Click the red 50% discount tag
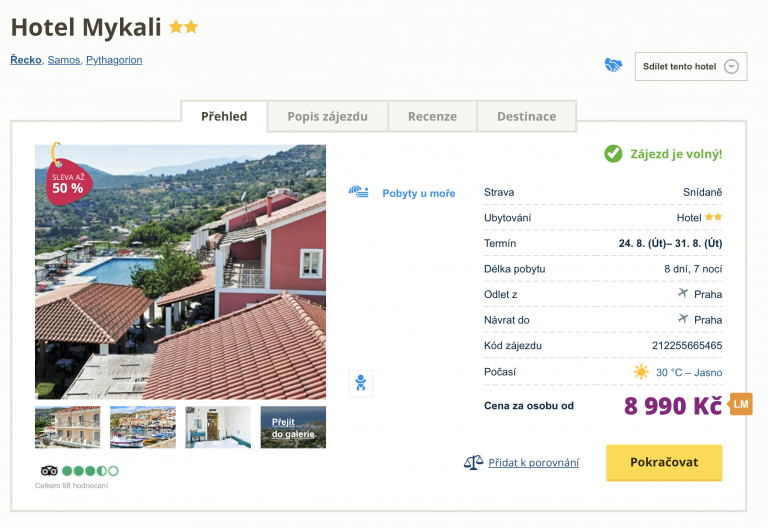768x528 pixels. coord(66,180)
